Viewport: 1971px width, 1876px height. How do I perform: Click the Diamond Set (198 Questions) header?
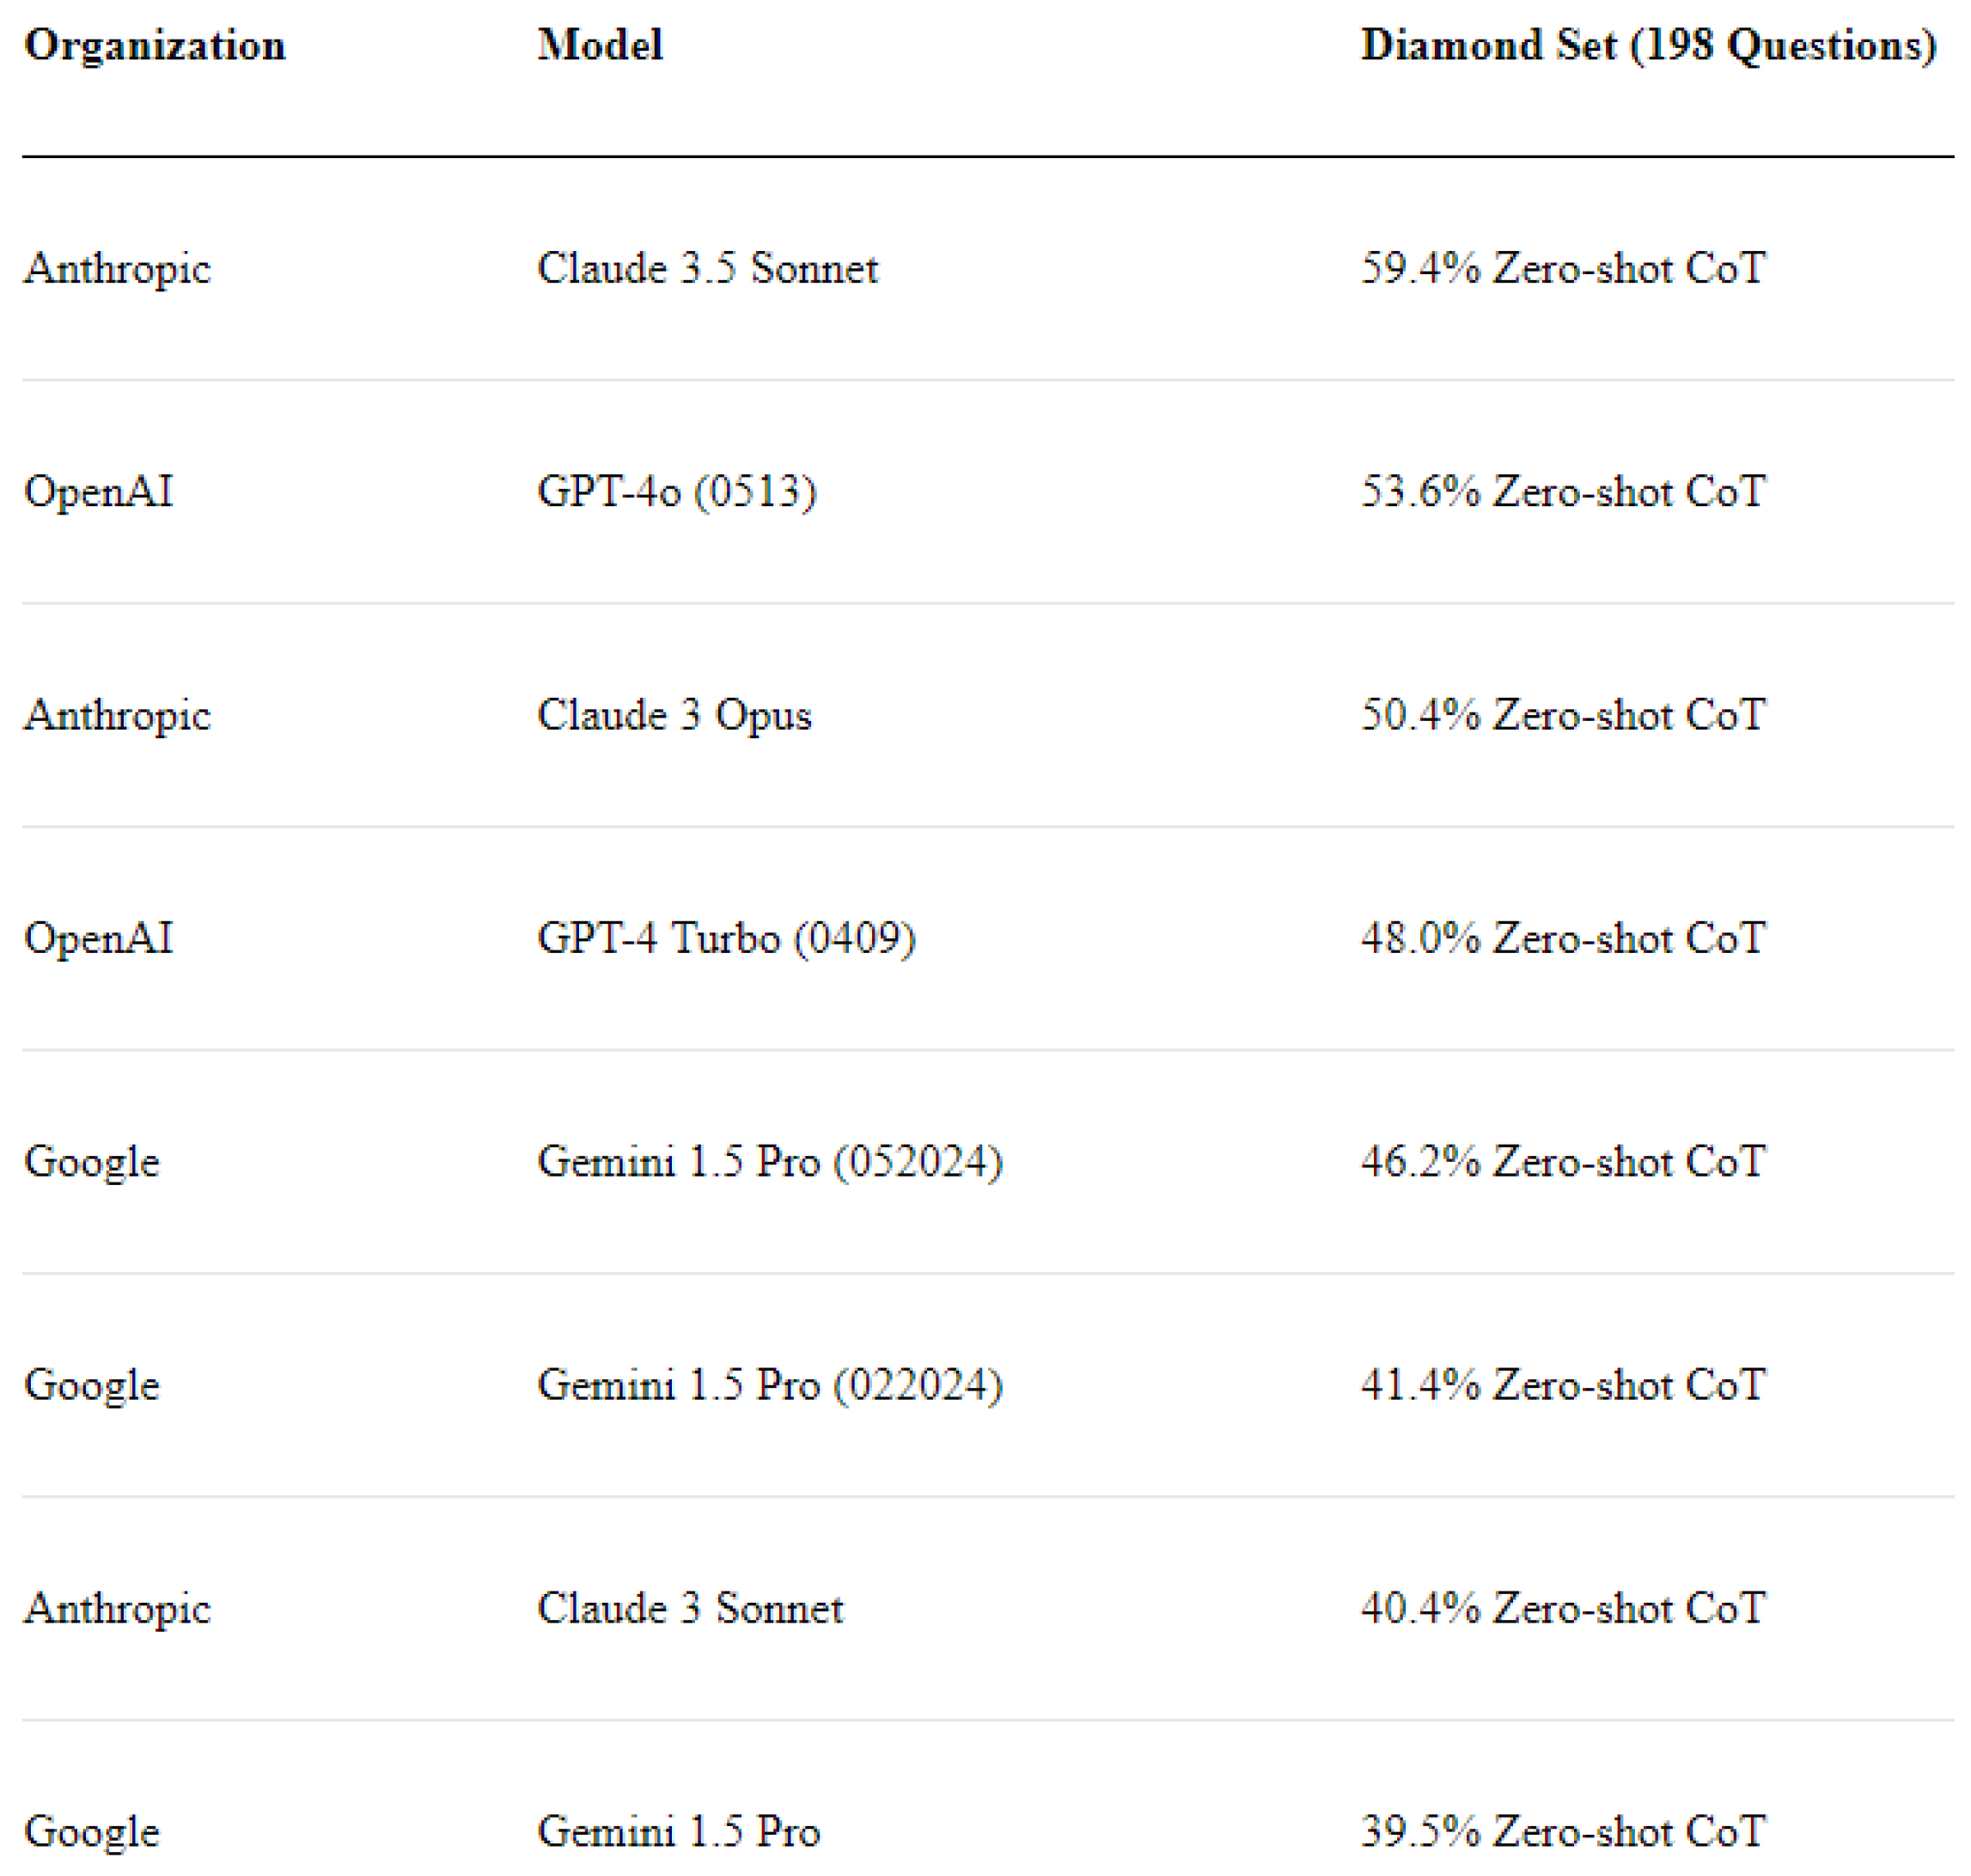(1648, 45)
